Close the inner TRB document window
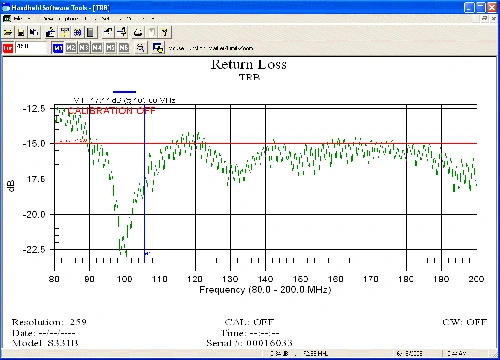 coord(494,19)
